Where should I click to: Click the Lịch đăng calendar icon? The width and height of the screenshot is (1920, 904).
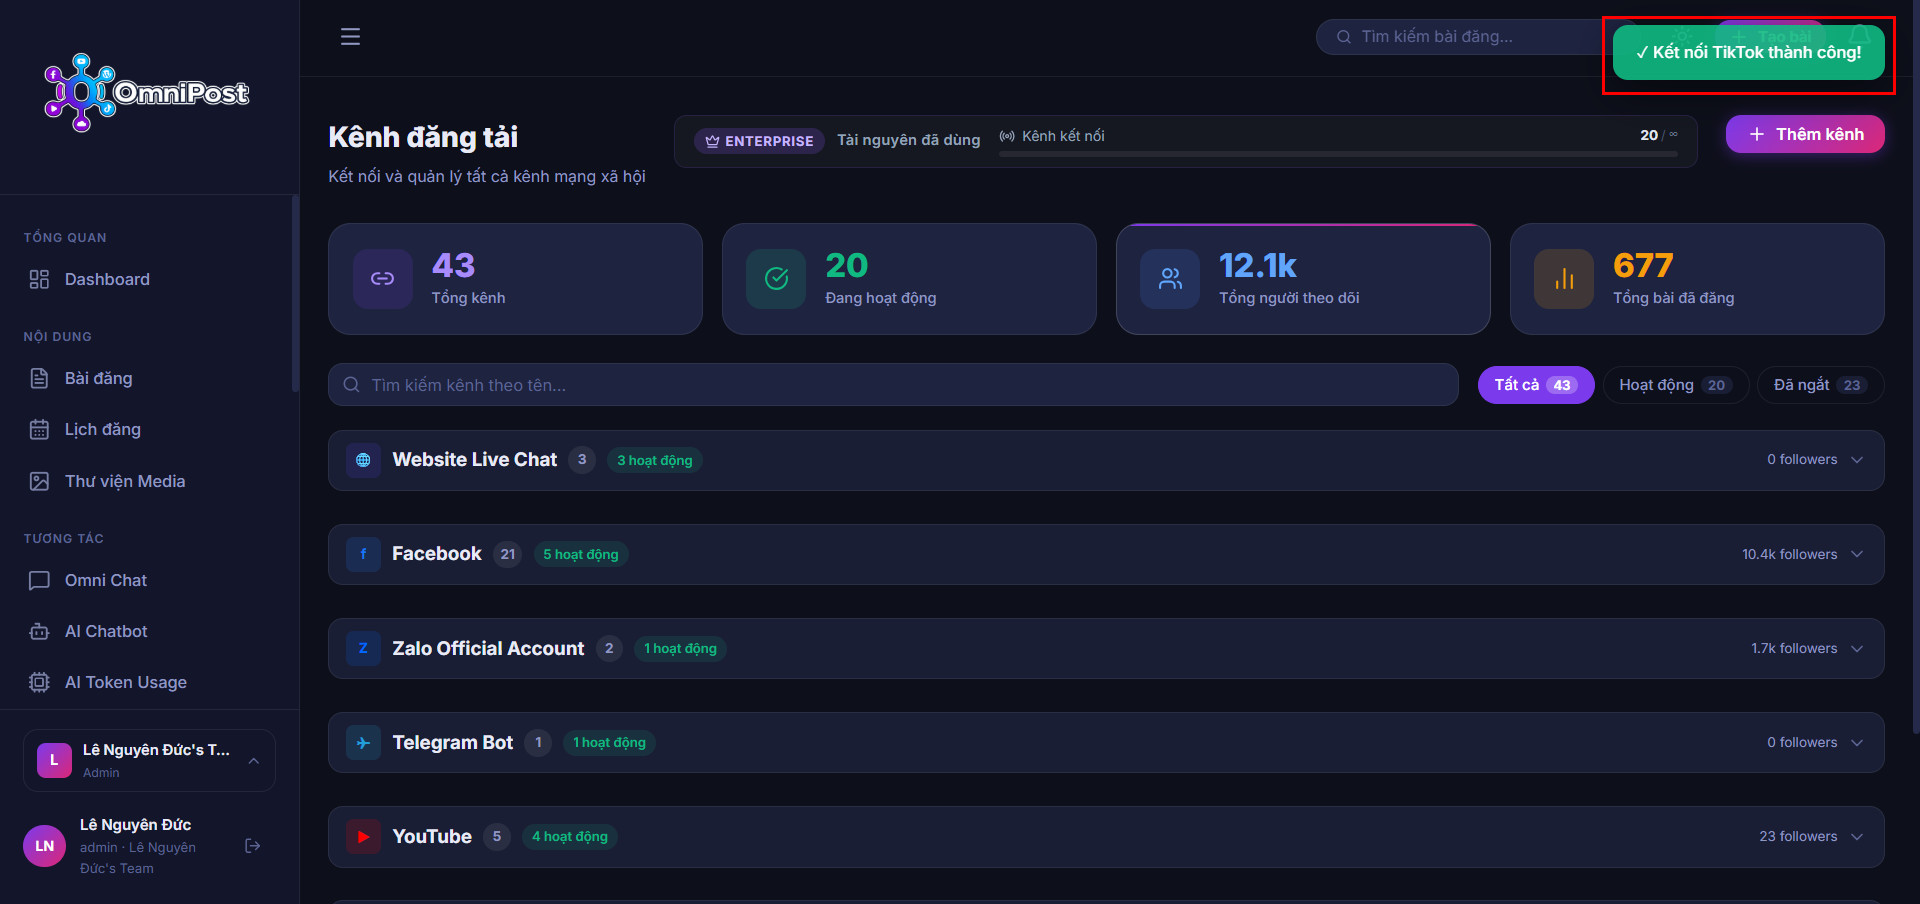(39, 429)
